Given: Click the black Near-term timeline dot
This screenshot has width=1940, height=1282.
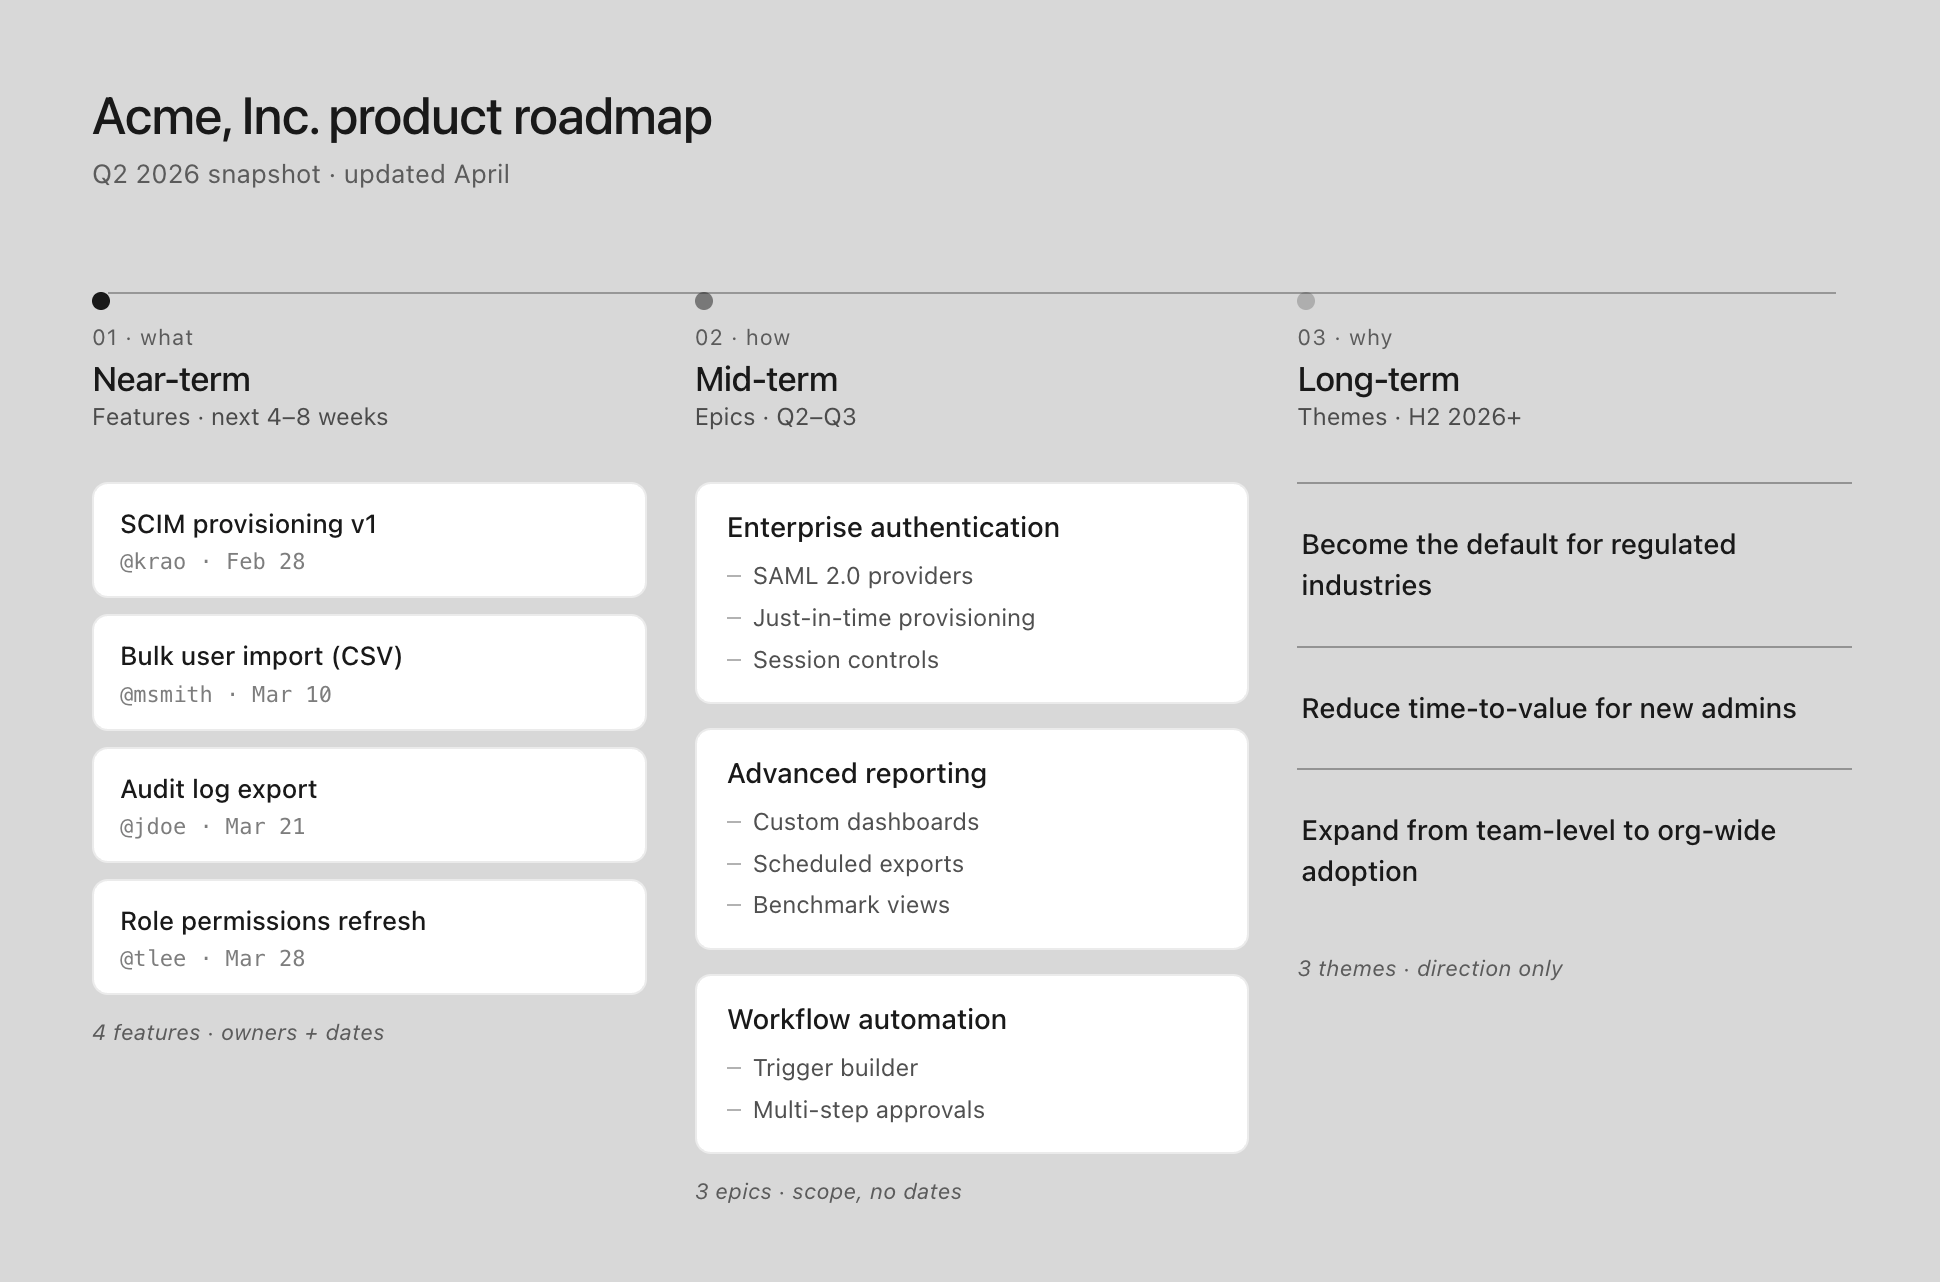Looking at the screenshot, I should (x=101, y=301).
